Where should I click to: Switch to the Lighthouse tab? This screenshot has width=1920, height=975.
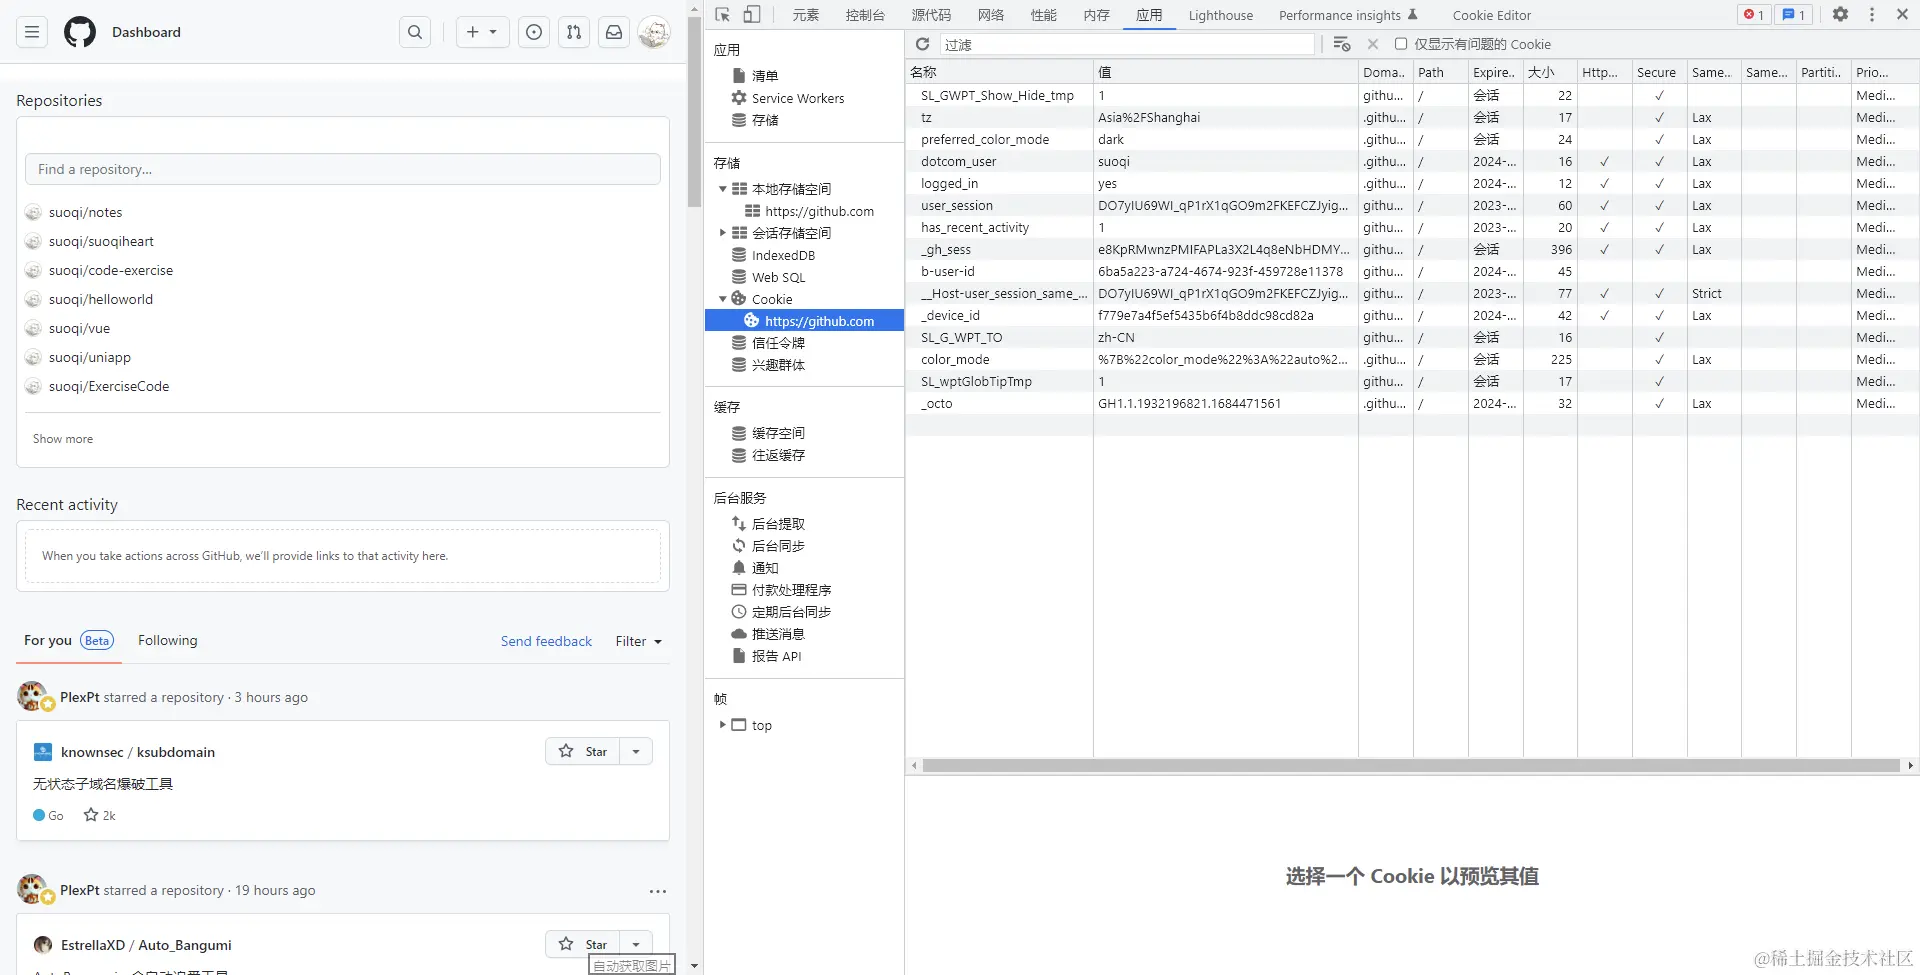pos(1221,15)
